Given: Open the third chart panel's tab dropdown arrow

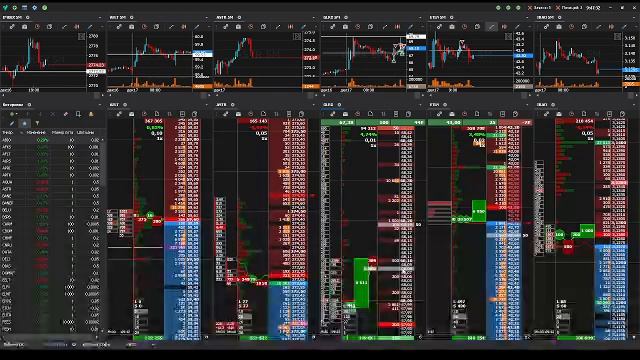Looking at the screenshot, I should tap(314, 18).
